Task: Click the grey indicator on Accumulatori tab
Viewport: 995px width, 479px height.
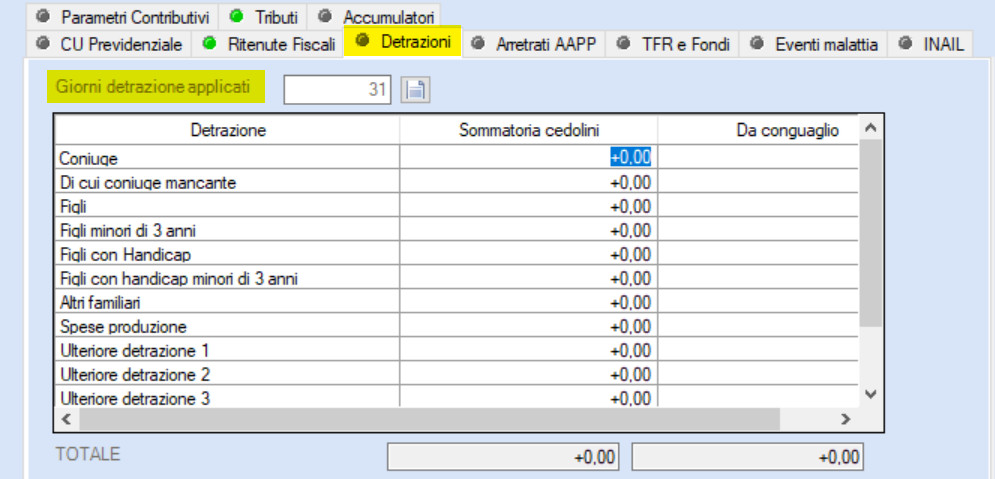Action: pyautogui.click(x=325, y=15)
